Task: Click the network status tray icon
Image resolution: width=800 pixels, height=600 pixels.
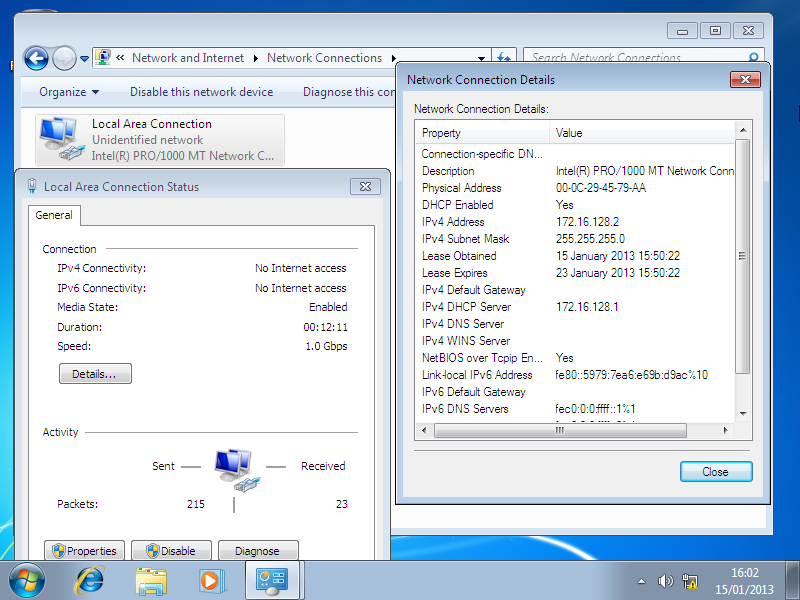Action: (690, 581)
